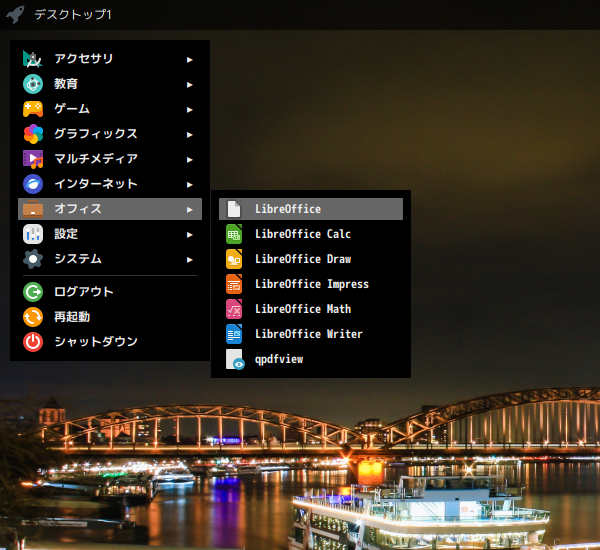
Task: Choose 再起動 to reboot
Action: coord(110,317)
